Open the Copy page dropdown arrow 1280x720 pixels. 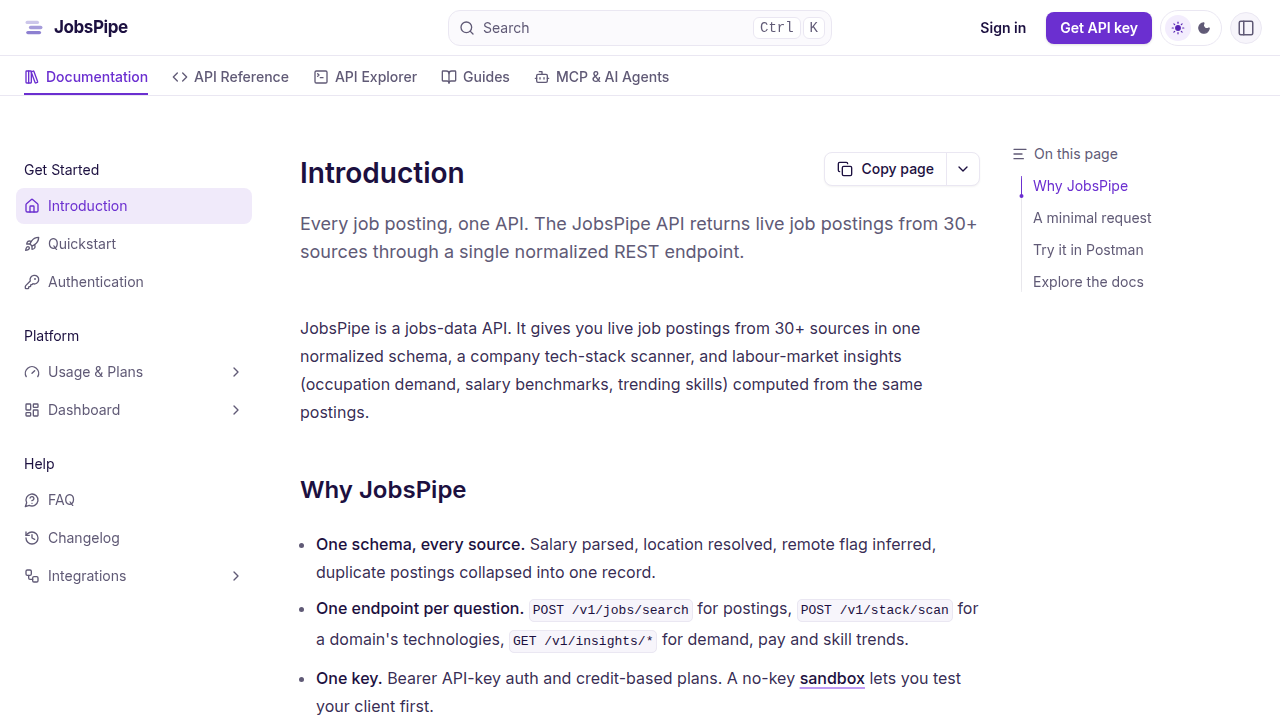click(963, 169)
